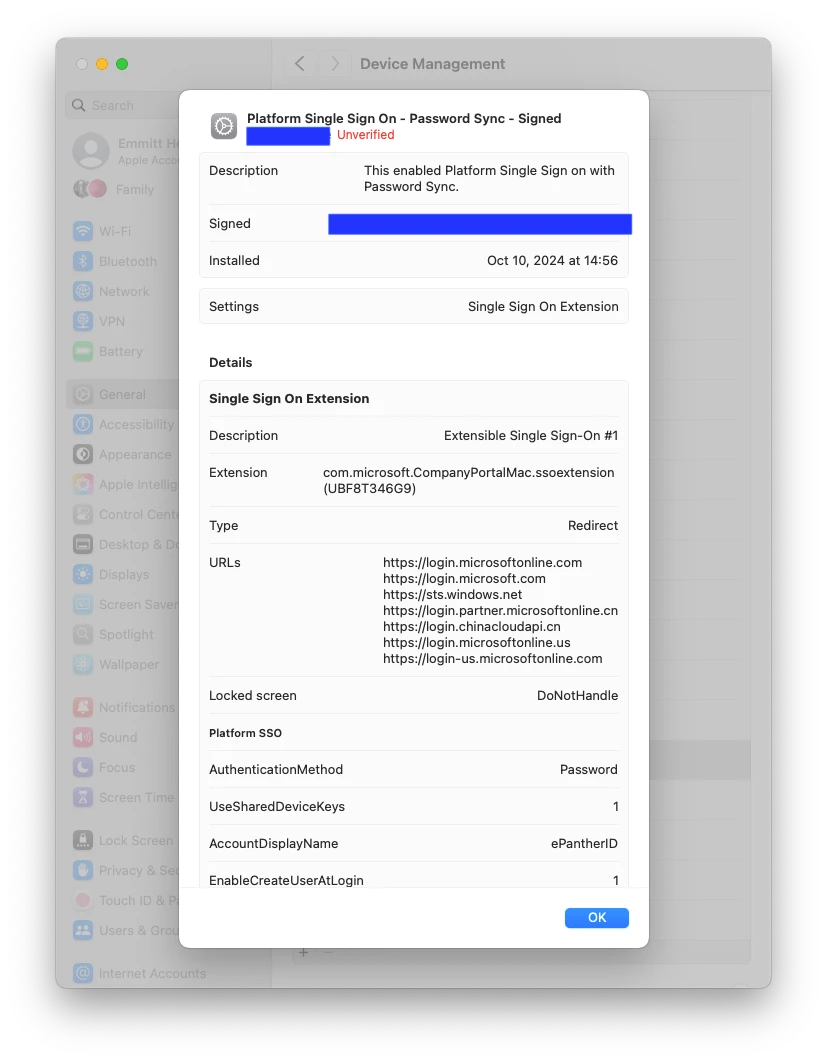
Task: Open the Focus sidebar icon
Action: (83, 767)
